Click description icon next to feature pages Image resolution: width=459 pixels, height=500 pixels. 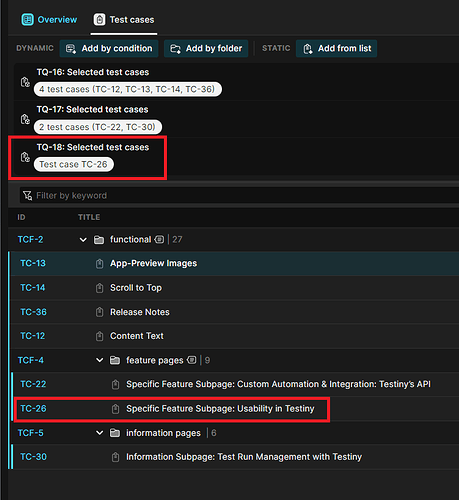(x=192, y=360)
